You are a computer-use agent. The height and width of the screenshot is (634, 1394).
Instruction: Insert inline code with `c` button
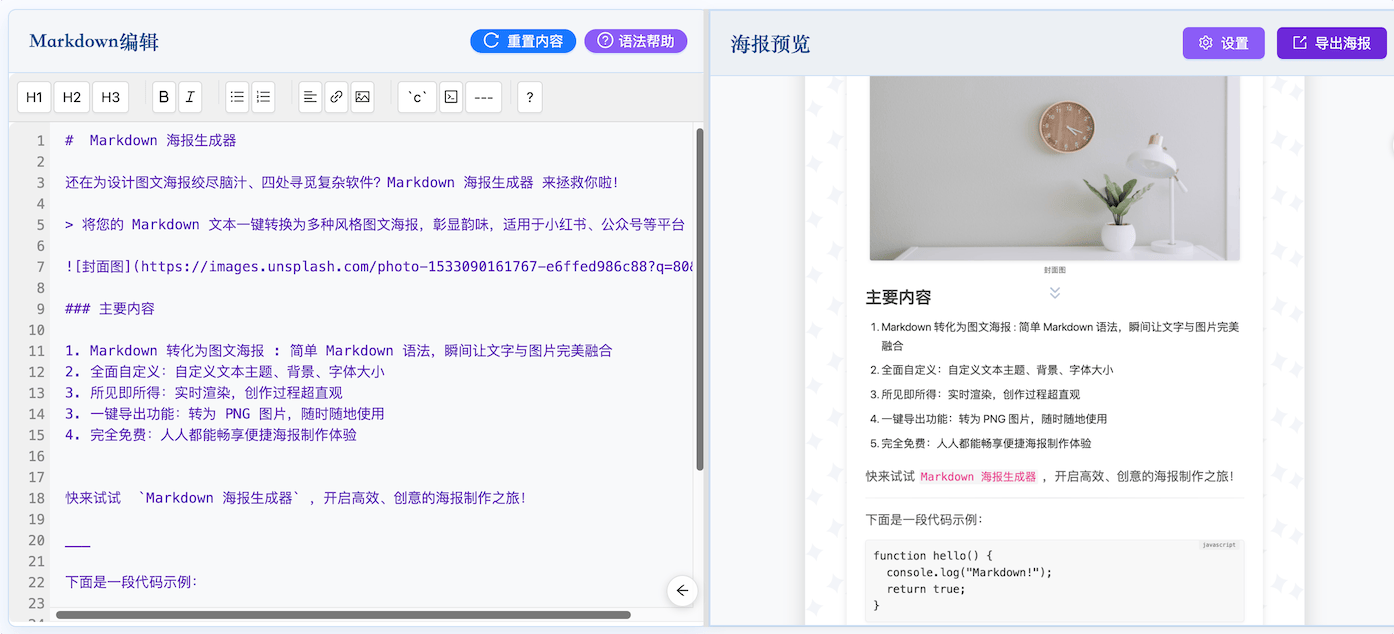[417, 97]
